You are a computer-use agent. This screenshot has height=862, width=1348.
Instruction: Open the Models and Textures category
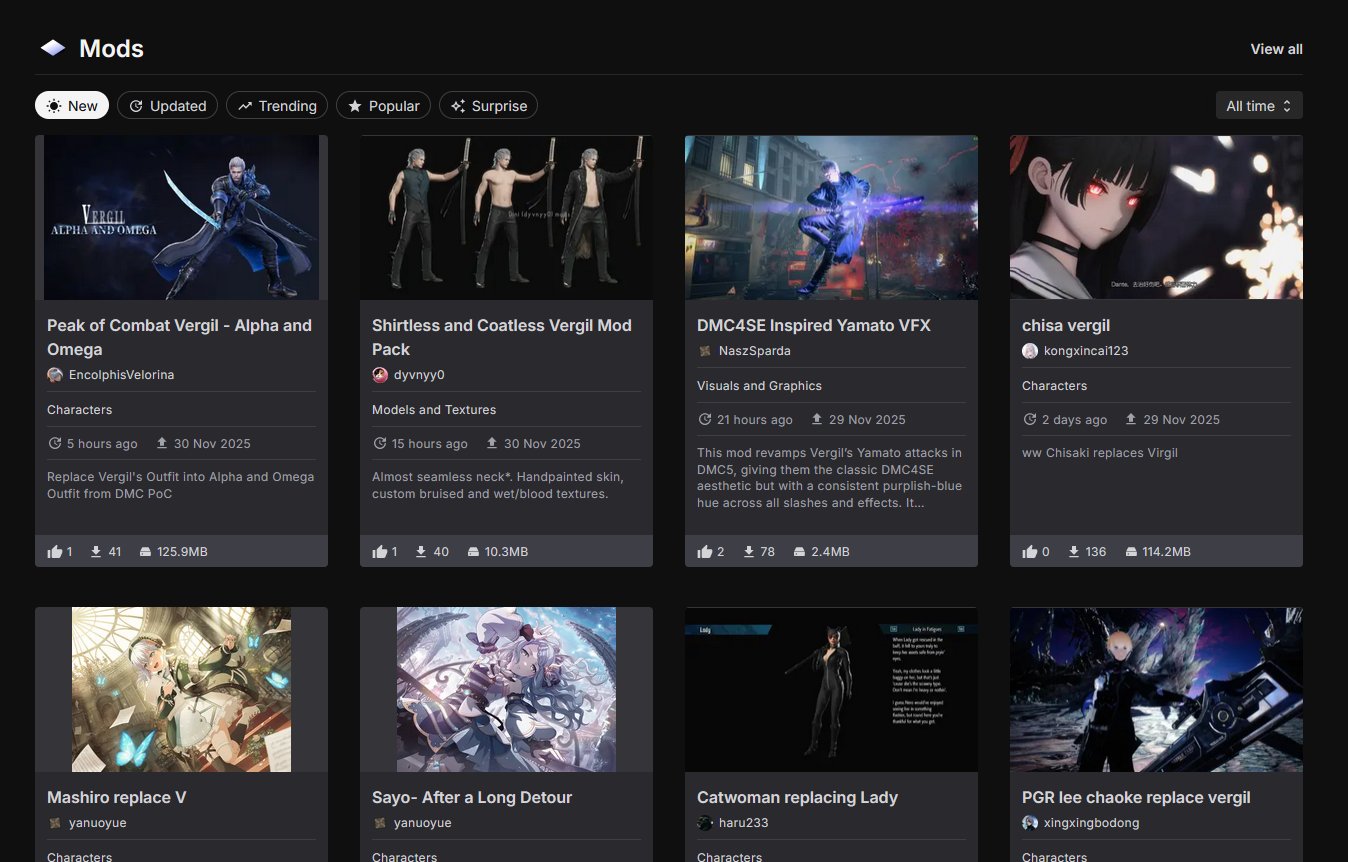434,410
